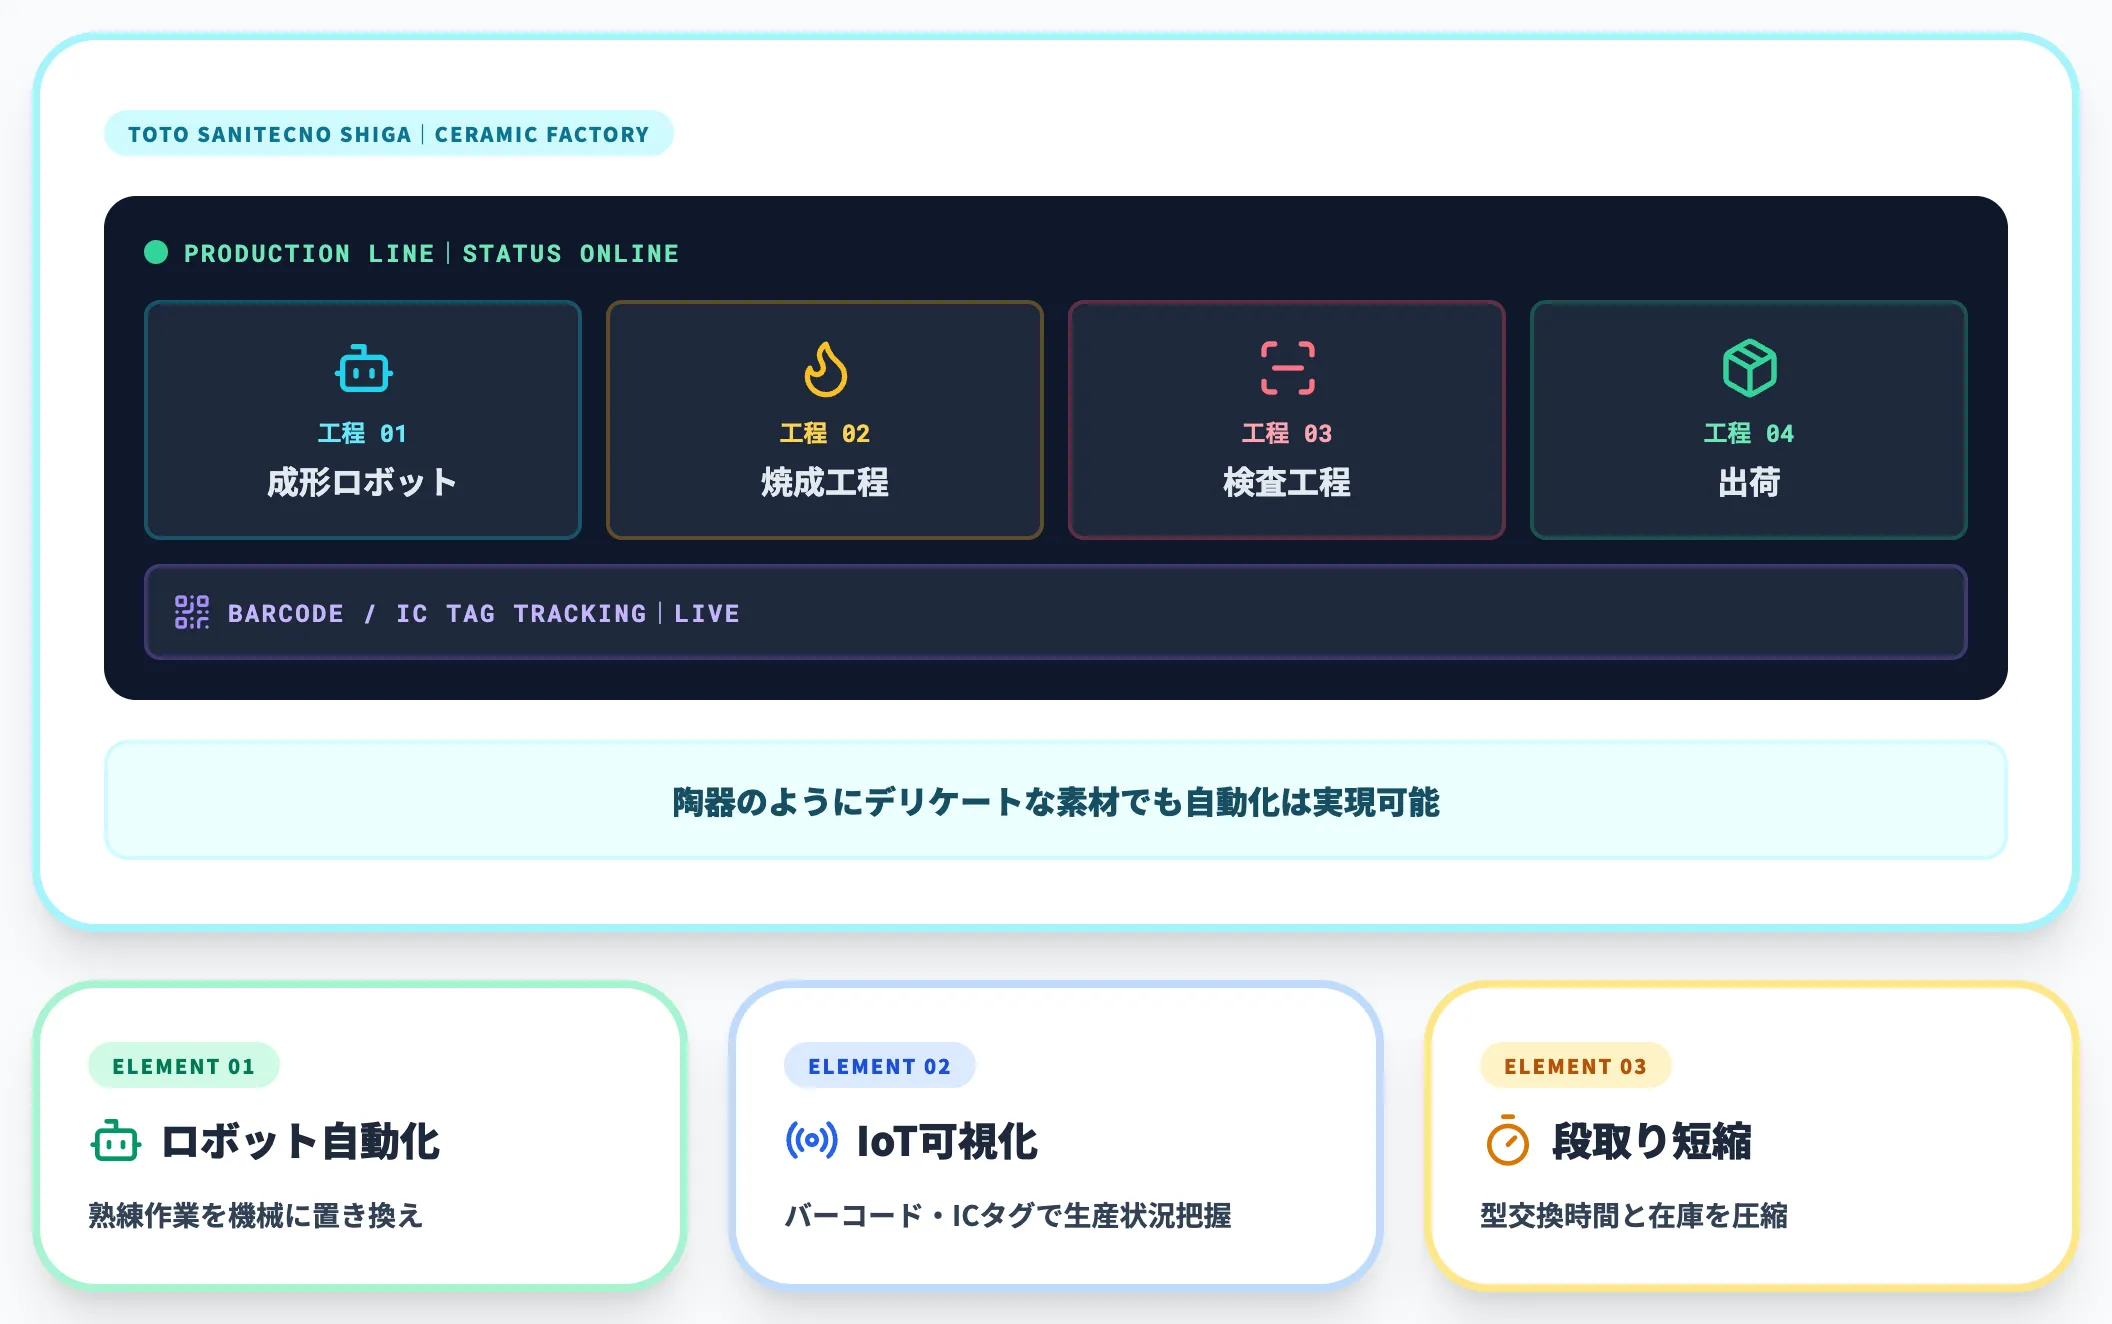
Task: Open the ELEMENT 03 badge link
Action: (1574, 1065)
